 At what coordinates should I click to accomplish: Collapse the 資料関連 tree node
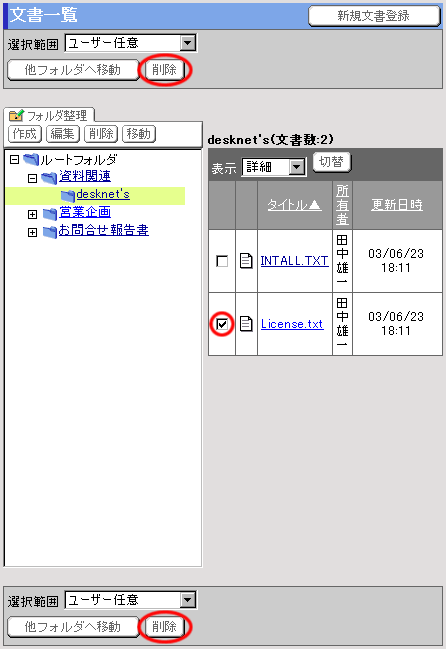(32, 178)
